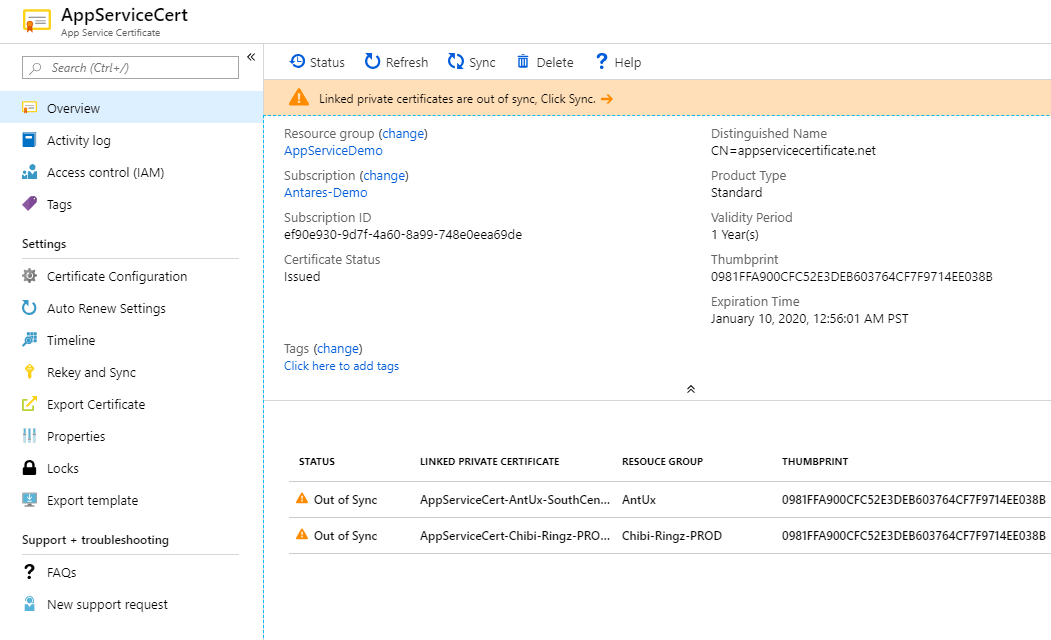Screen dimensions: 1051x640
Task: Click the Help question mark icon
Action: point(601,62)
